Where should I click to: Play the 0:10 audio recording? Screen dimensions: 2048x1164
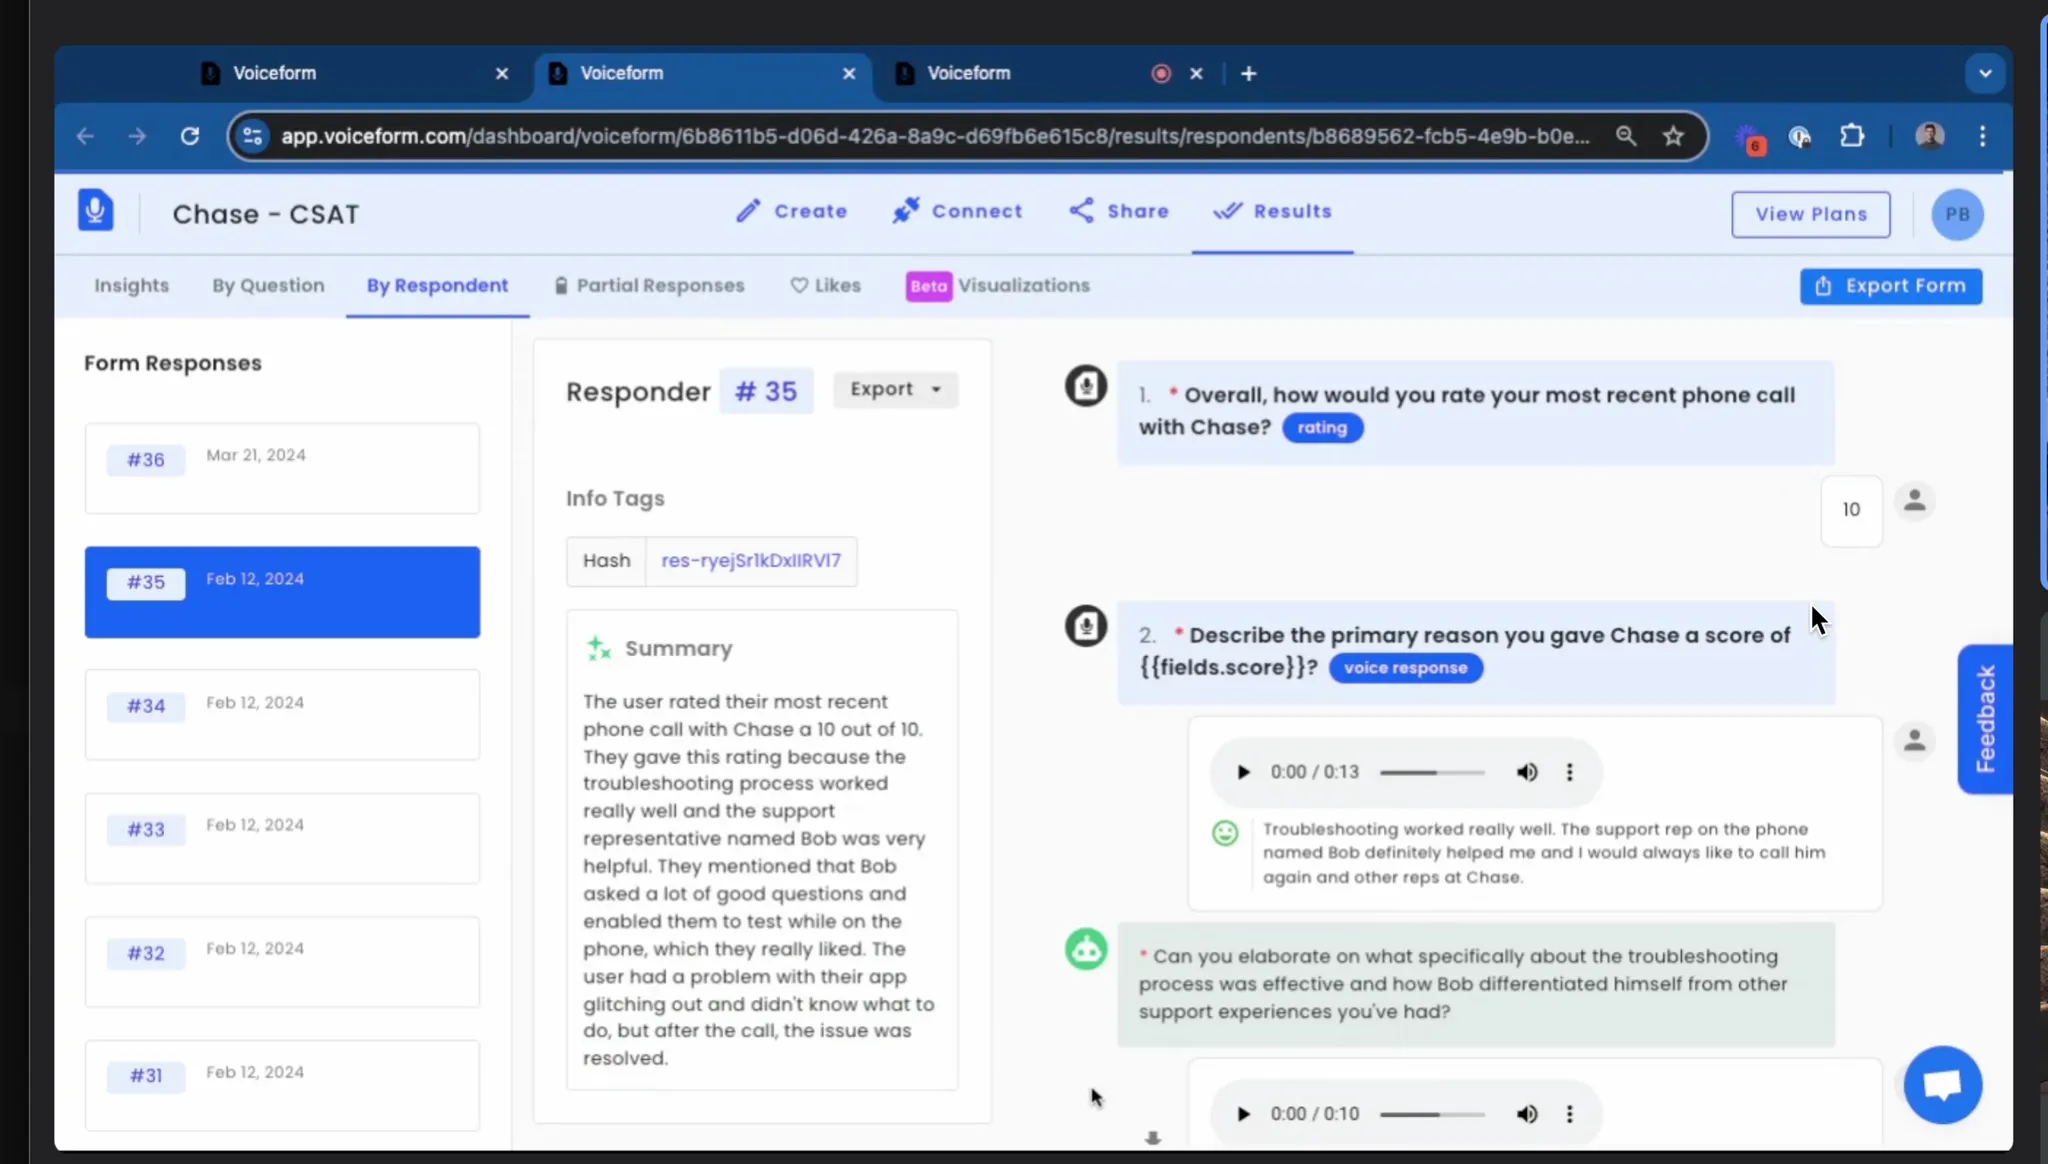(x=1243, y=1114)
